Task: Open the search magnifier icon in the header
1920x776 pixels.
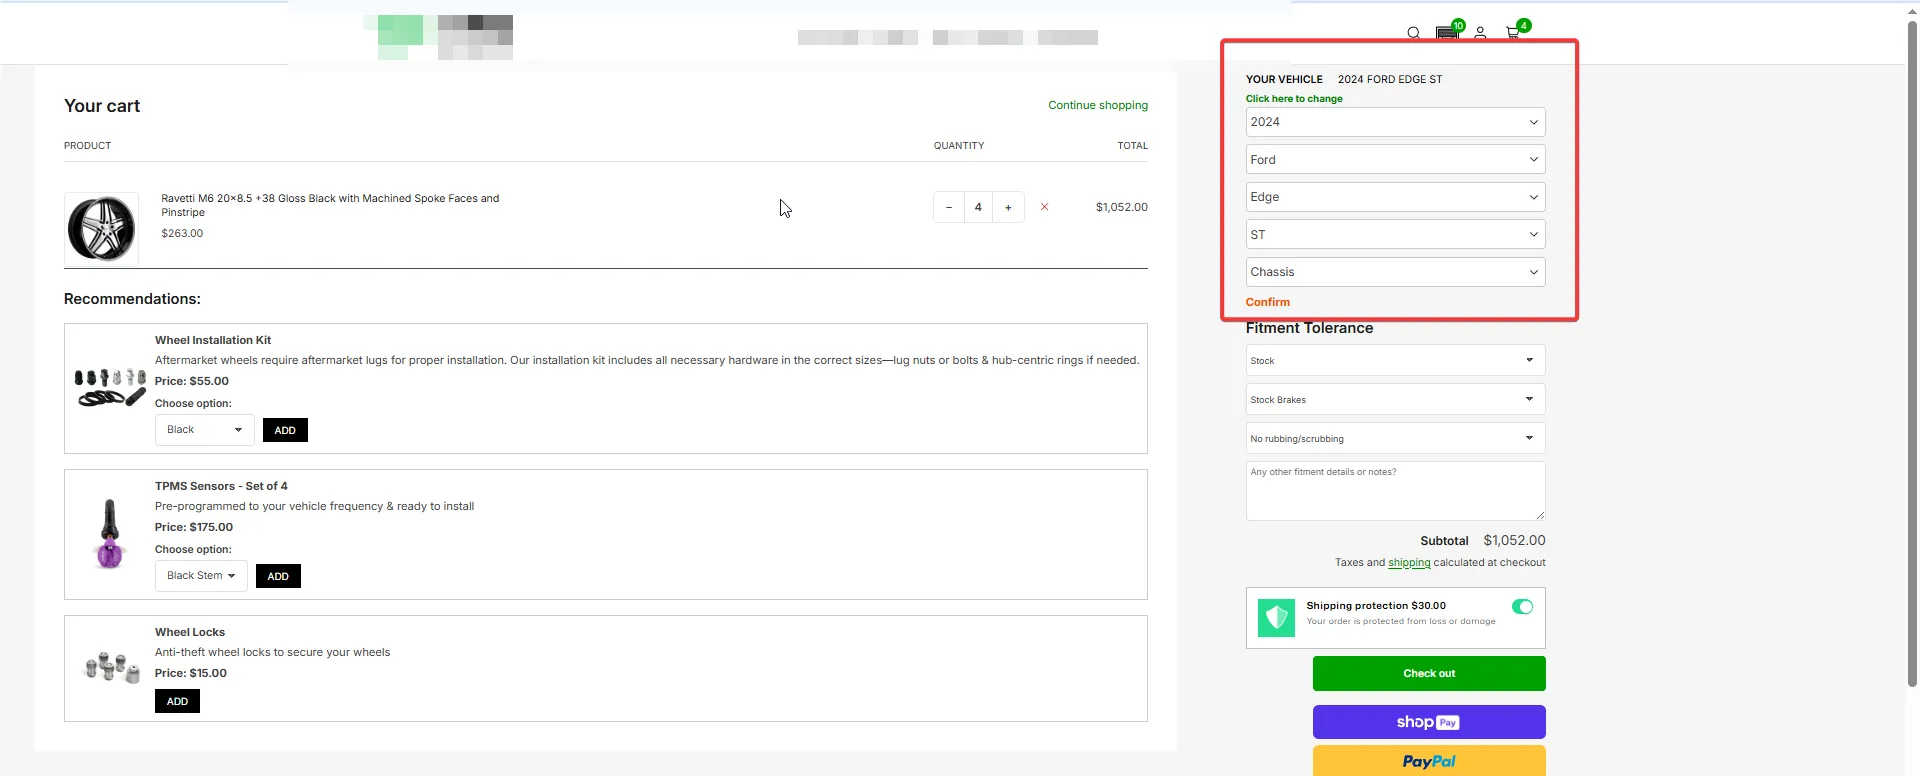Action: coord(1413,33)
